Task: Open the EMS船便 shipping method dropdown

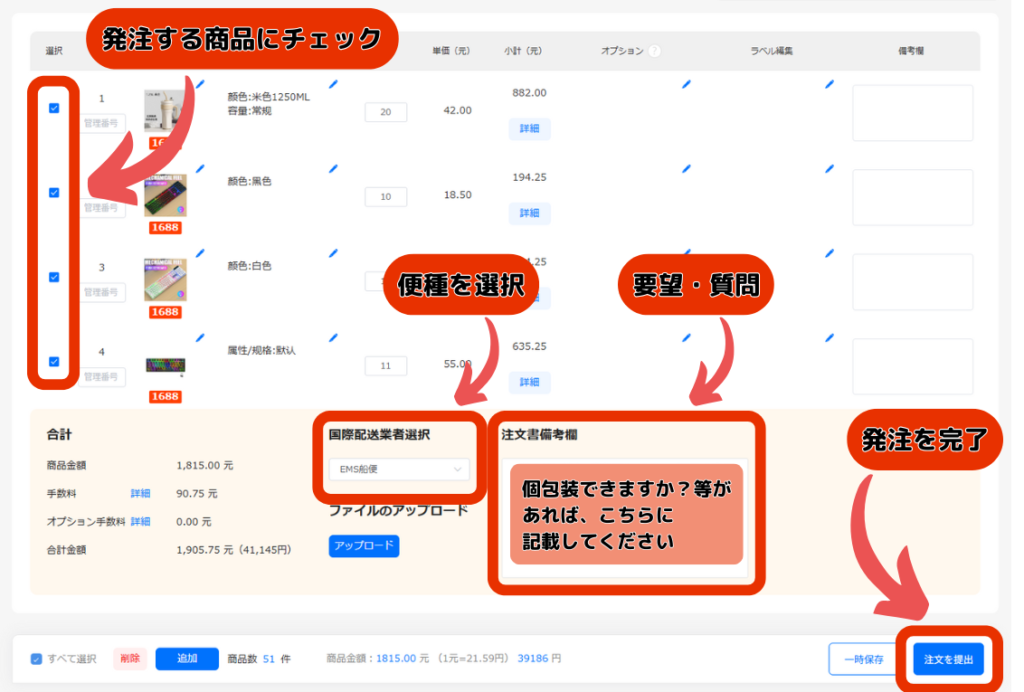Action: point(398,469)
